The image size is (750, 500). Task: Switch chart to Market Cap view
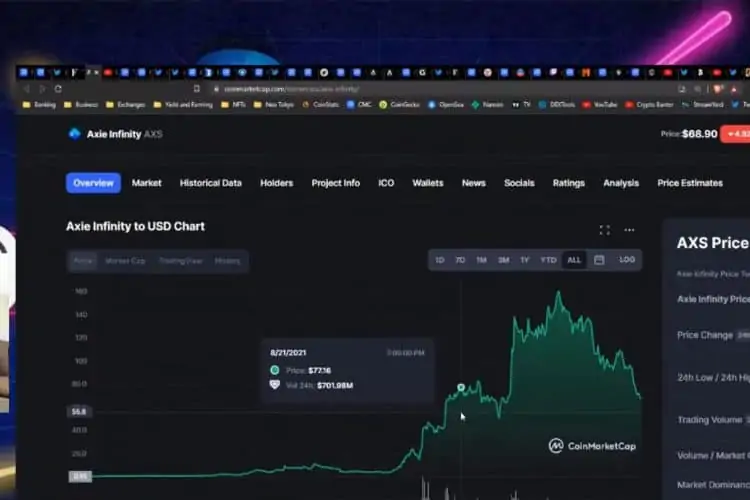pyautogui.click(x=125, y=261)
